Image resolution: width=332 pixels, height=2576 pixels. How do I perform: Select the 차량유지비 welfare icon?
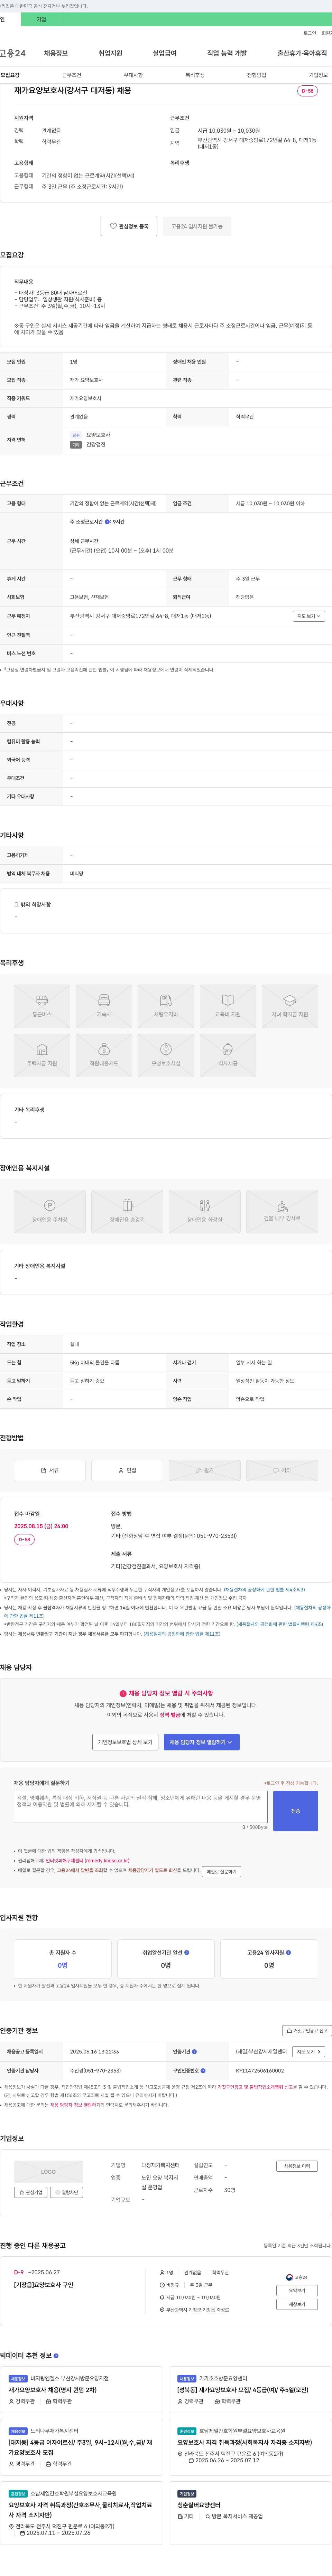tap(166, 1006)
